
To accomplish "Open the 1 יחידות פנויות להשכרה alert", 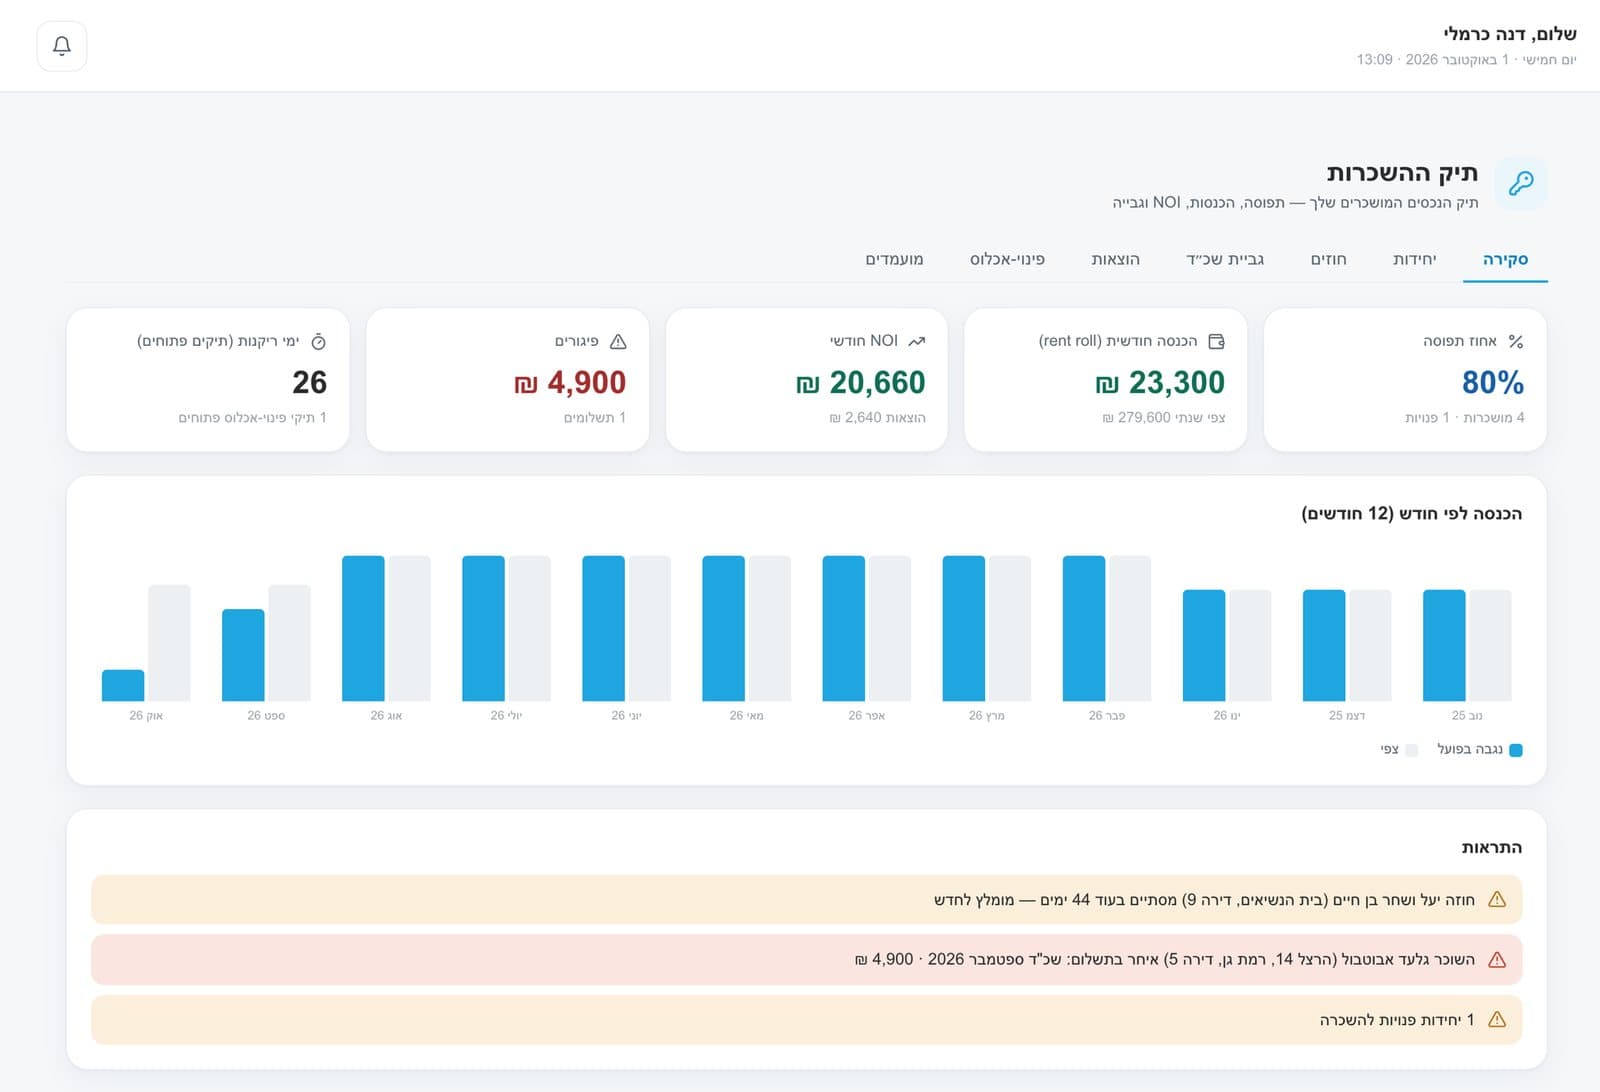I will [806, 1020].
